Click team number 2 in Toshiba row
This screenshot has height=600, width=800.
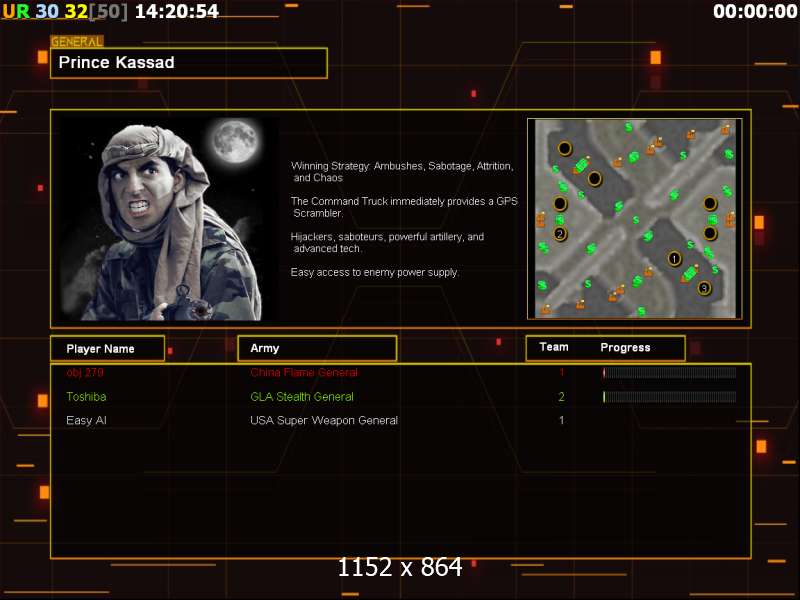click(x=561, y=396)
